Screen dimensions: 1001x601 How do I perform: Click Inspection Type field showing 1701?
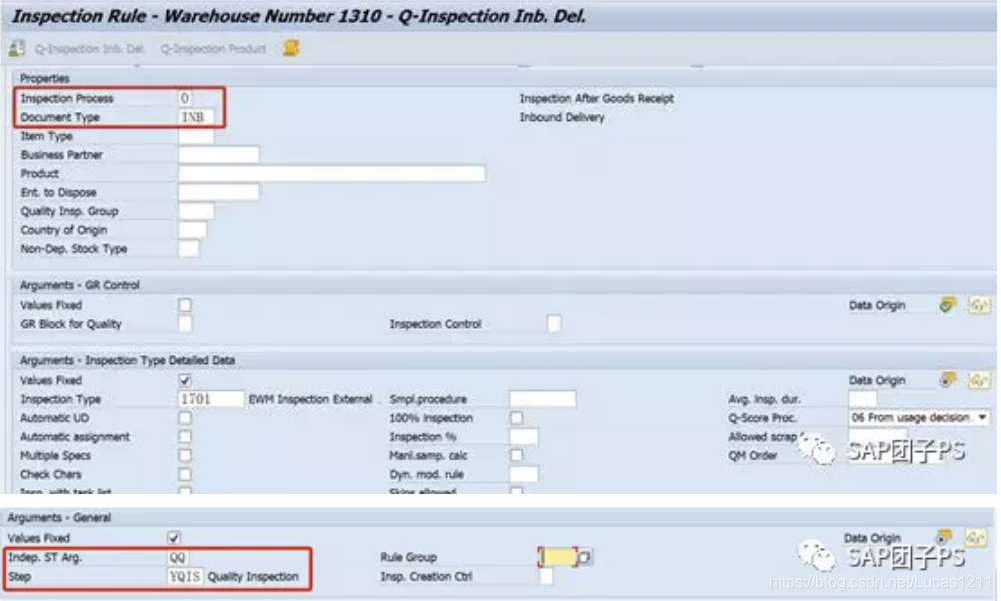coord(211,399)
